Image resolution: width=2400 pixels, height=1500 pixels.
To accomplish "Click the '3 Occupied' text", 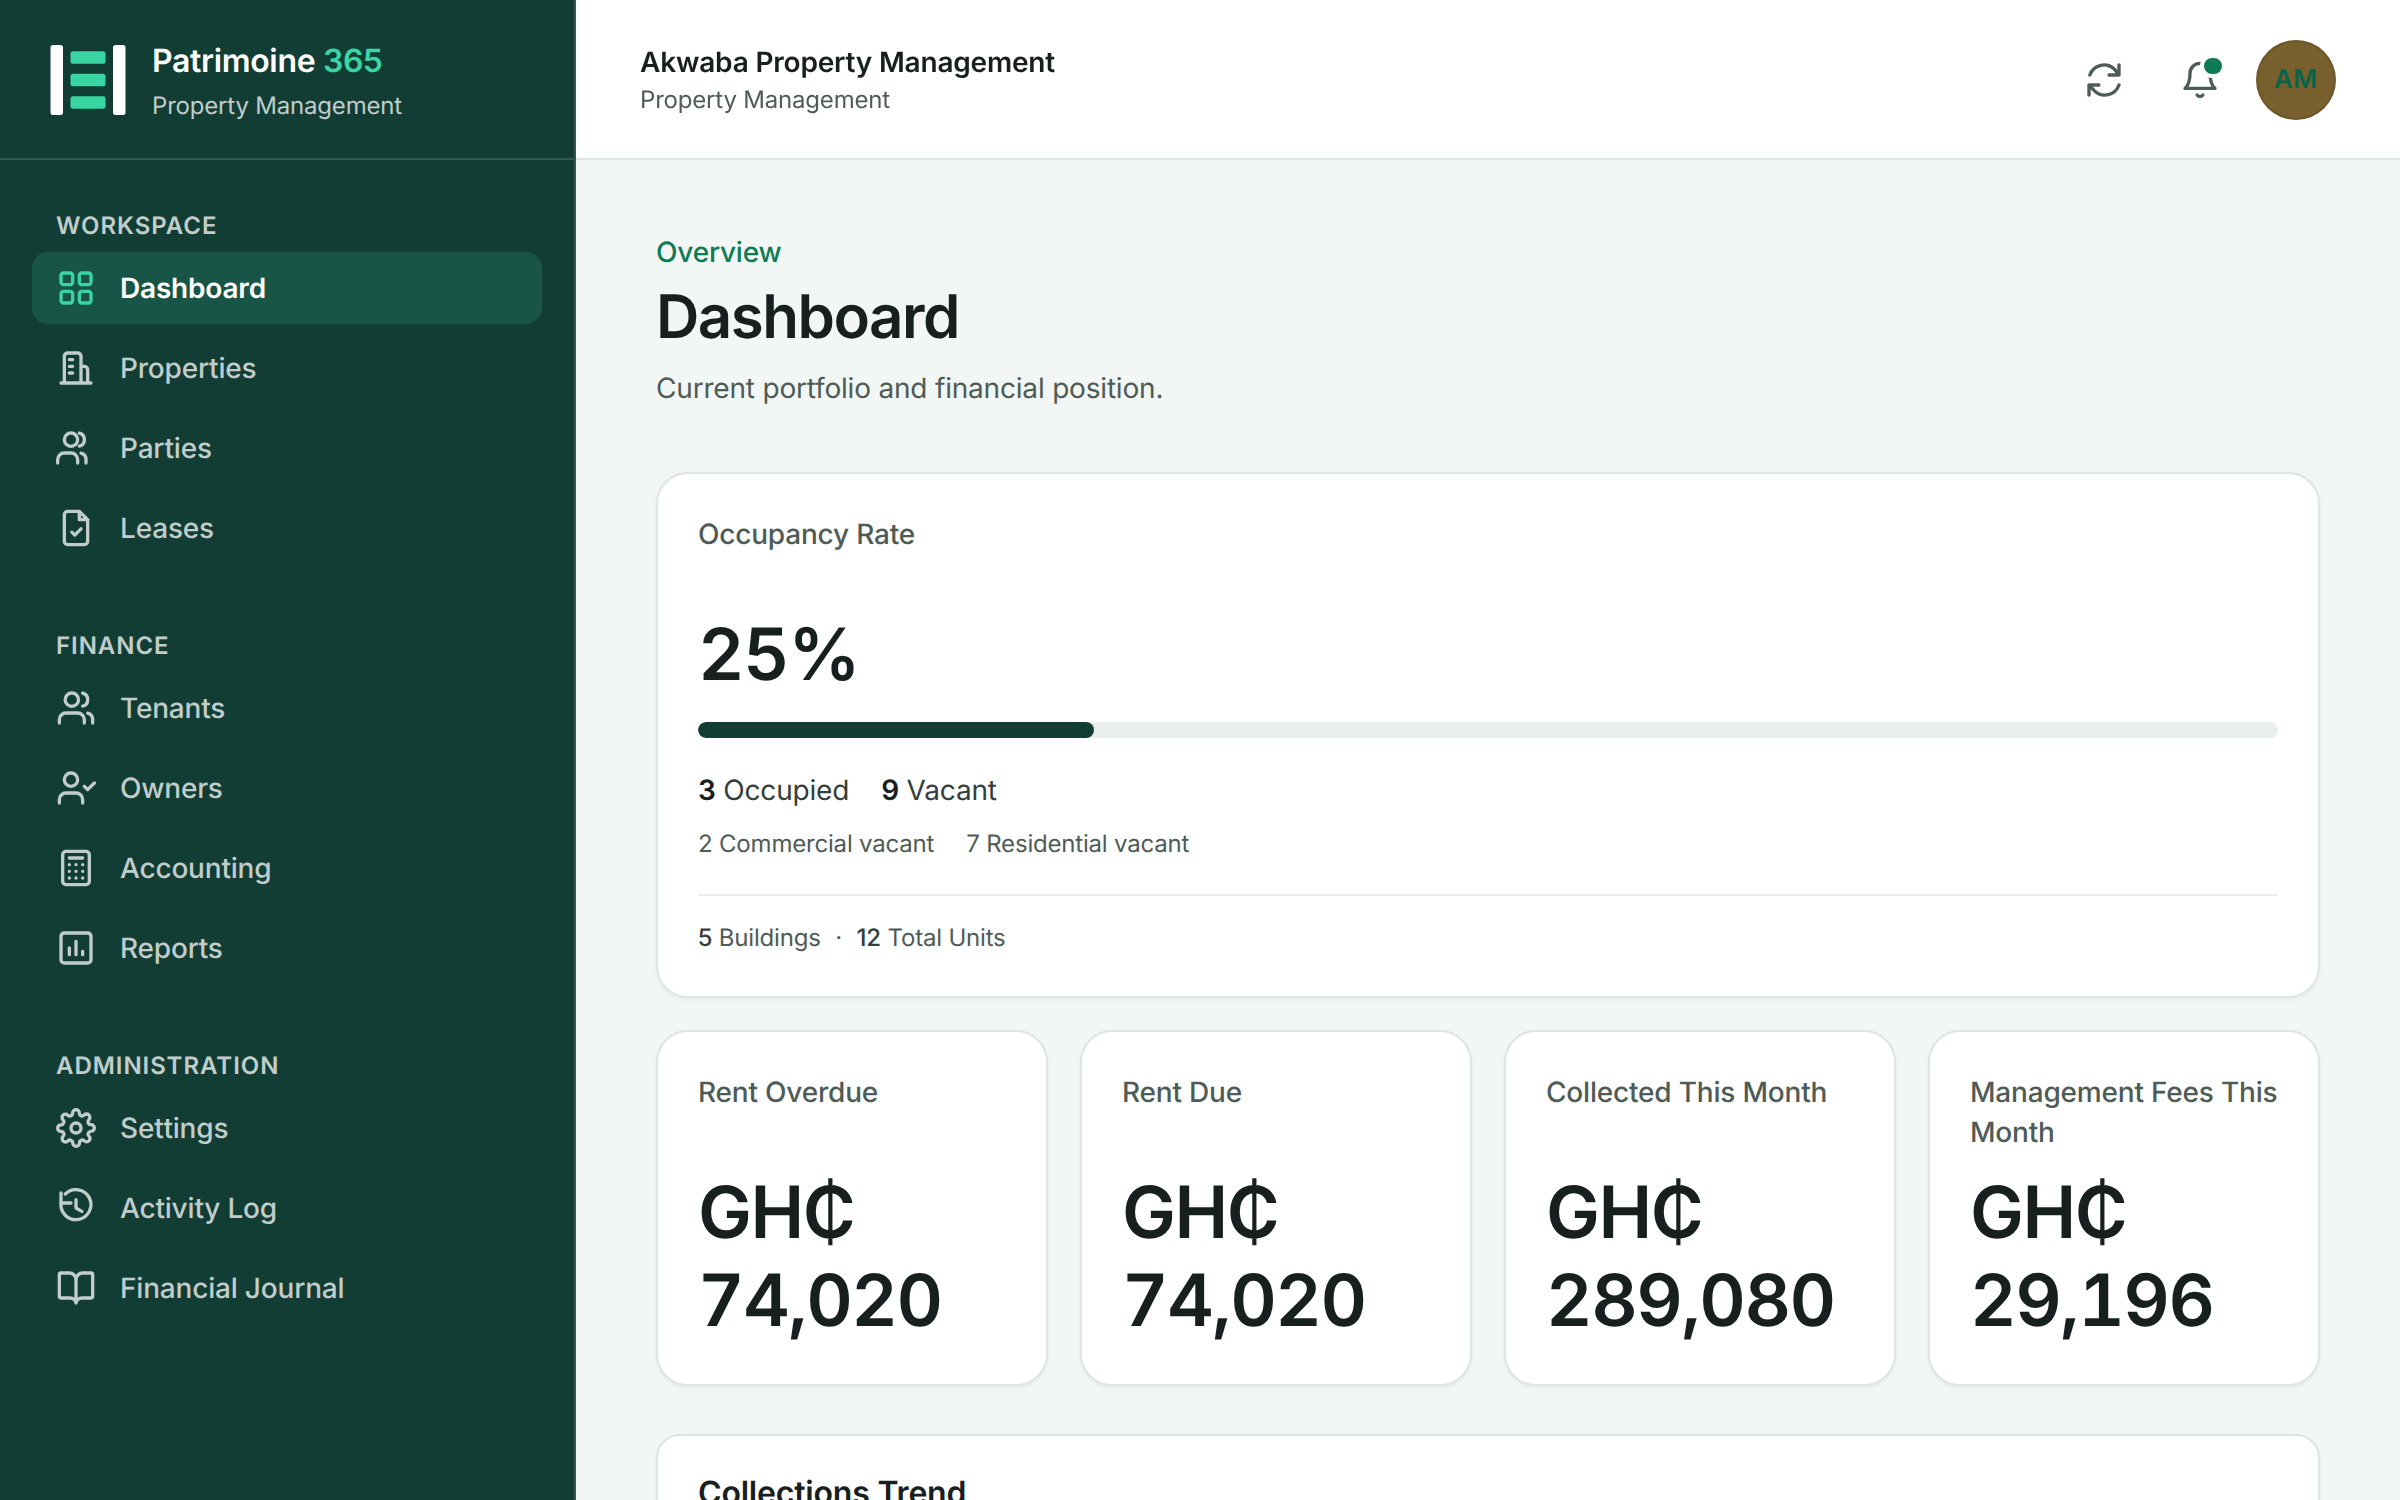I will click(x=773, y=790).
